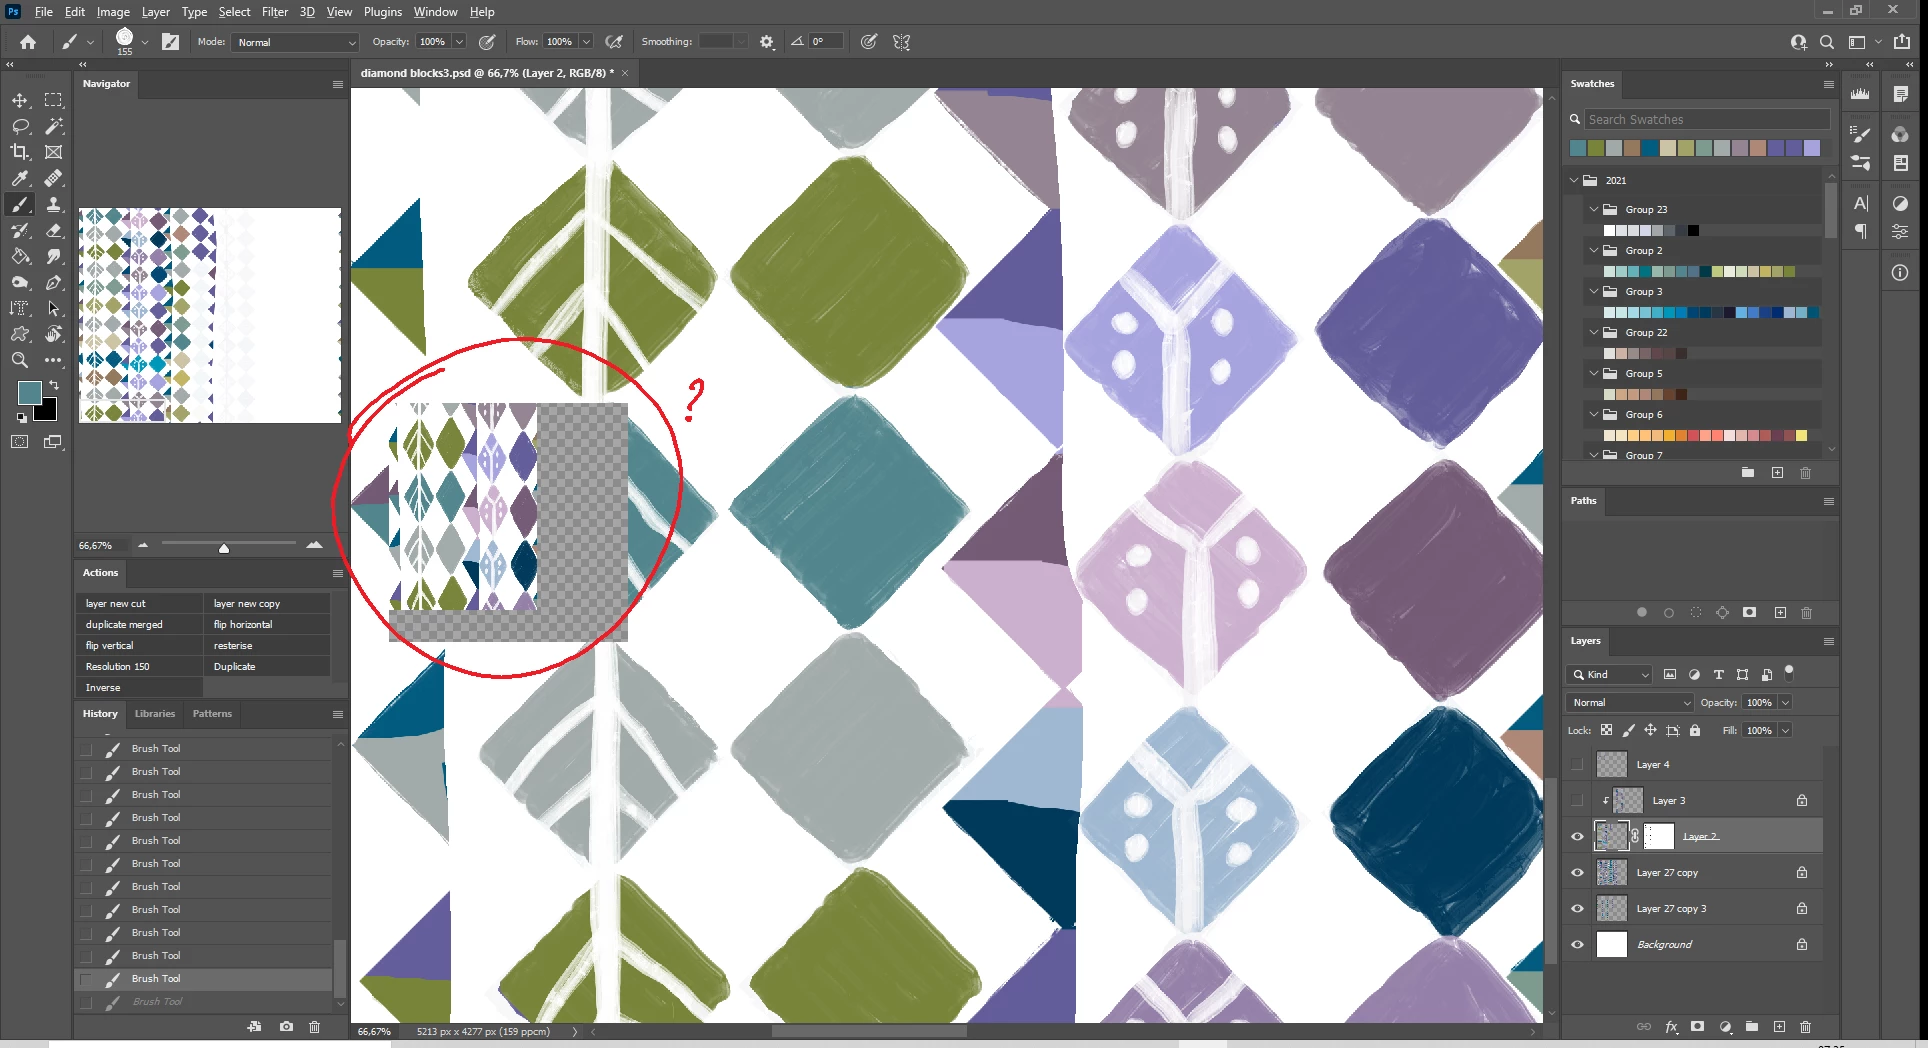Click the Home icon in options bar

[28, 42]
